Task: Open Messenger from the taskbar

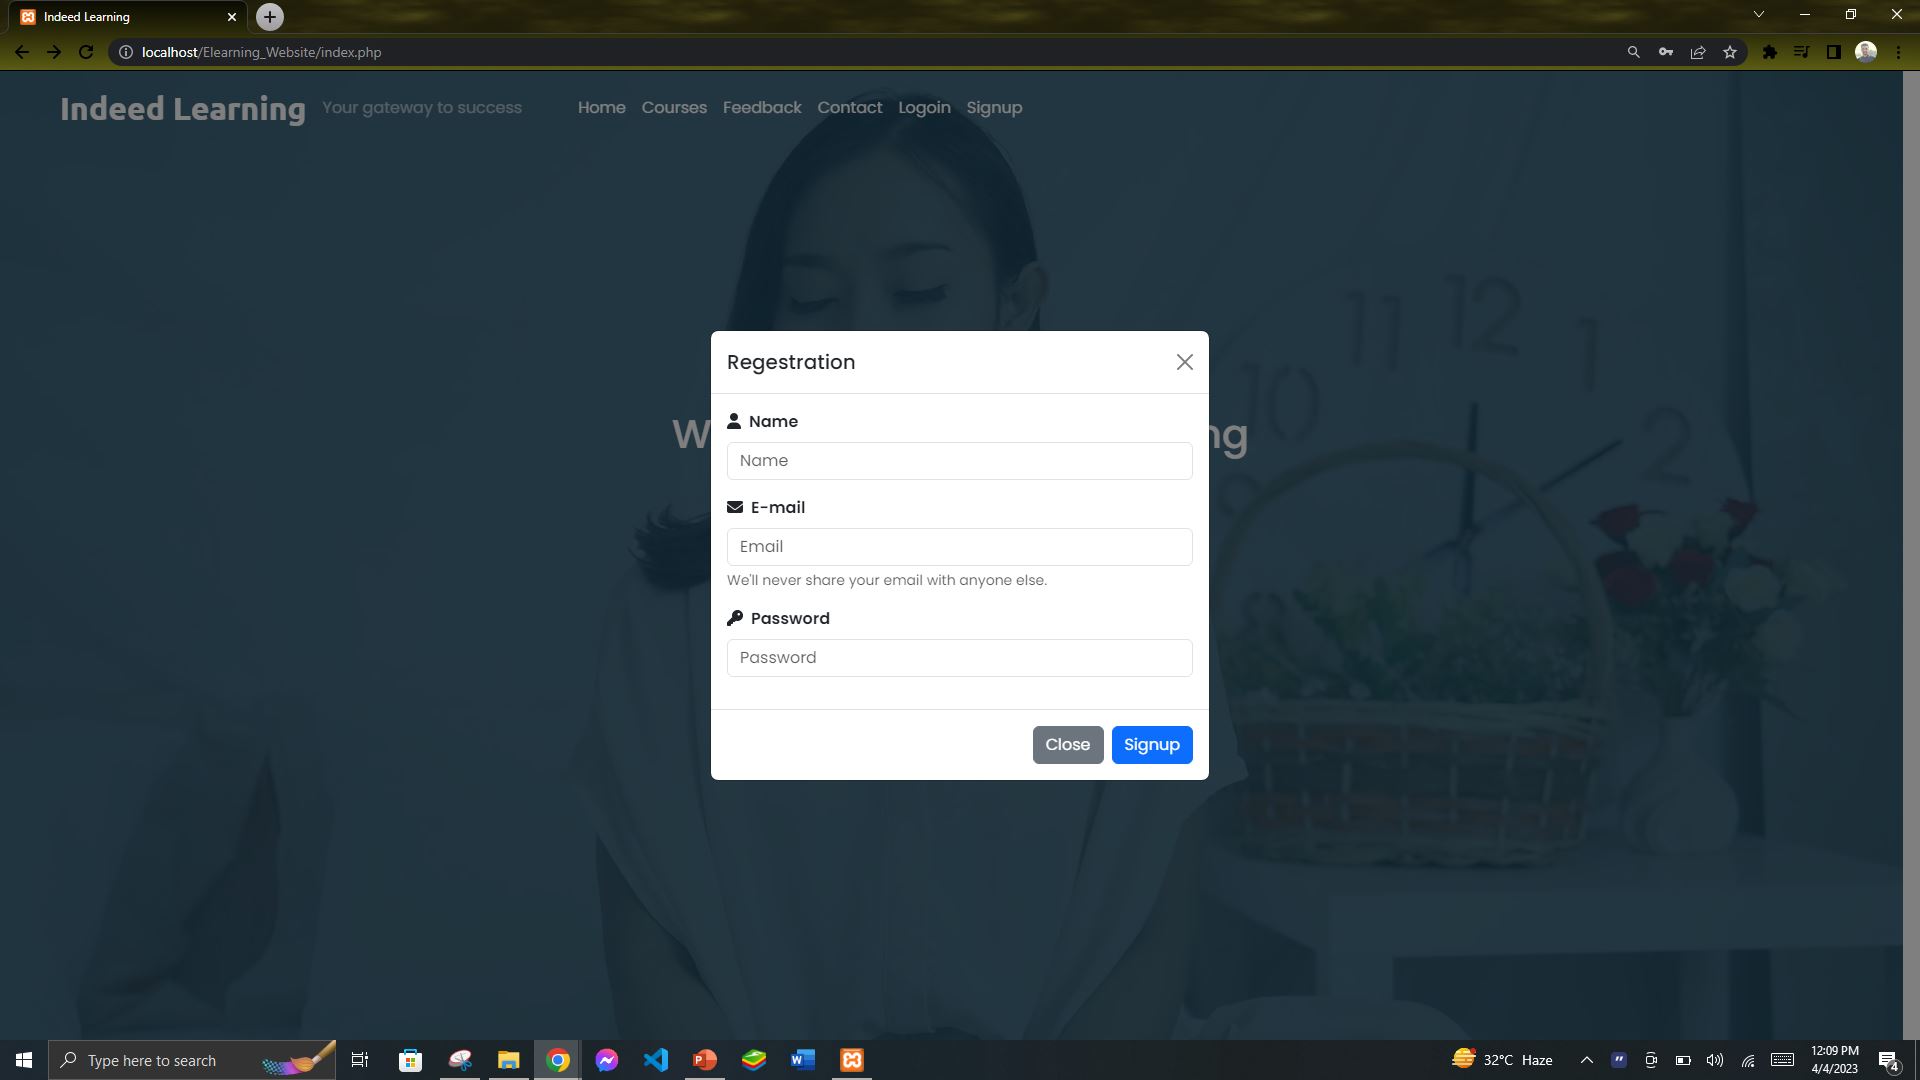Action: click(607, 1059)
